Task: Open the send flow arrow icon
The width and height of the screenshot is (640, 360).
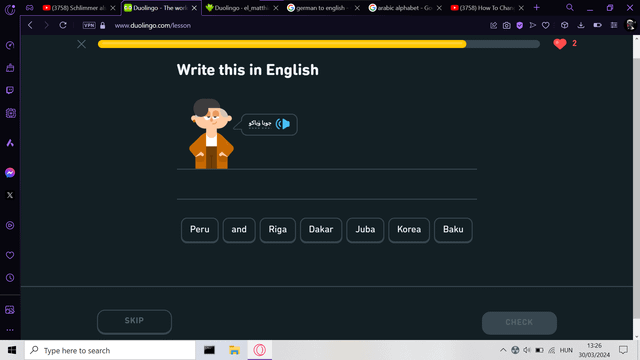Action: [533, 25]
